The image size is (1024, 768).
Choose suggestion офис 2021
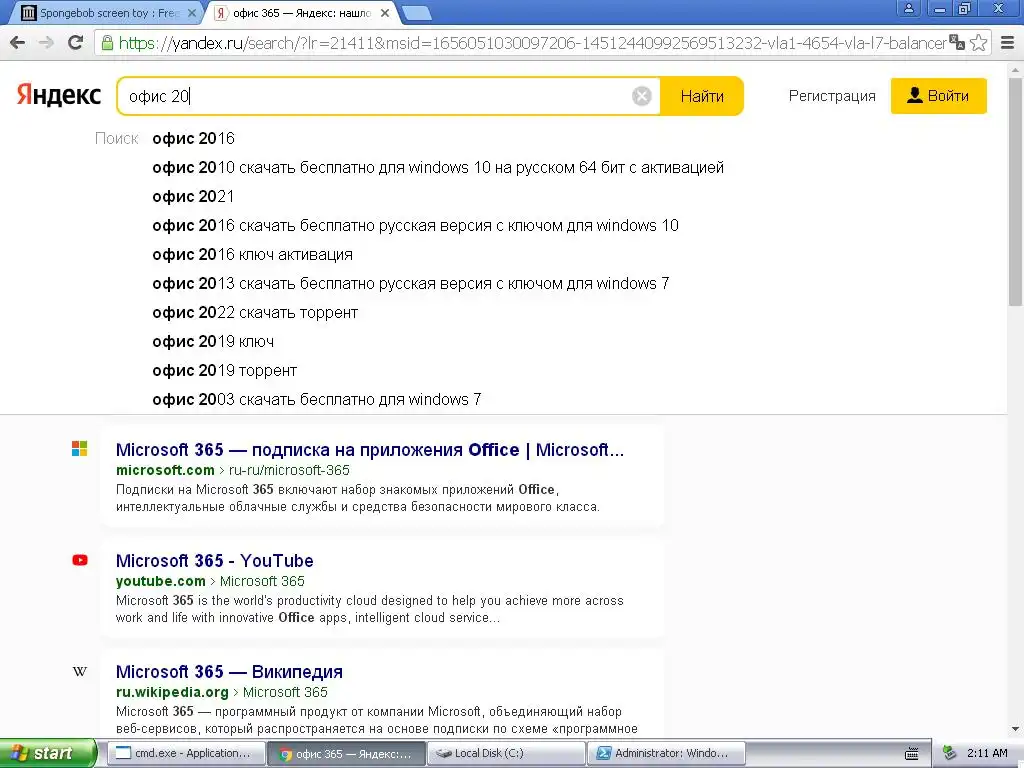pos(193,197)
